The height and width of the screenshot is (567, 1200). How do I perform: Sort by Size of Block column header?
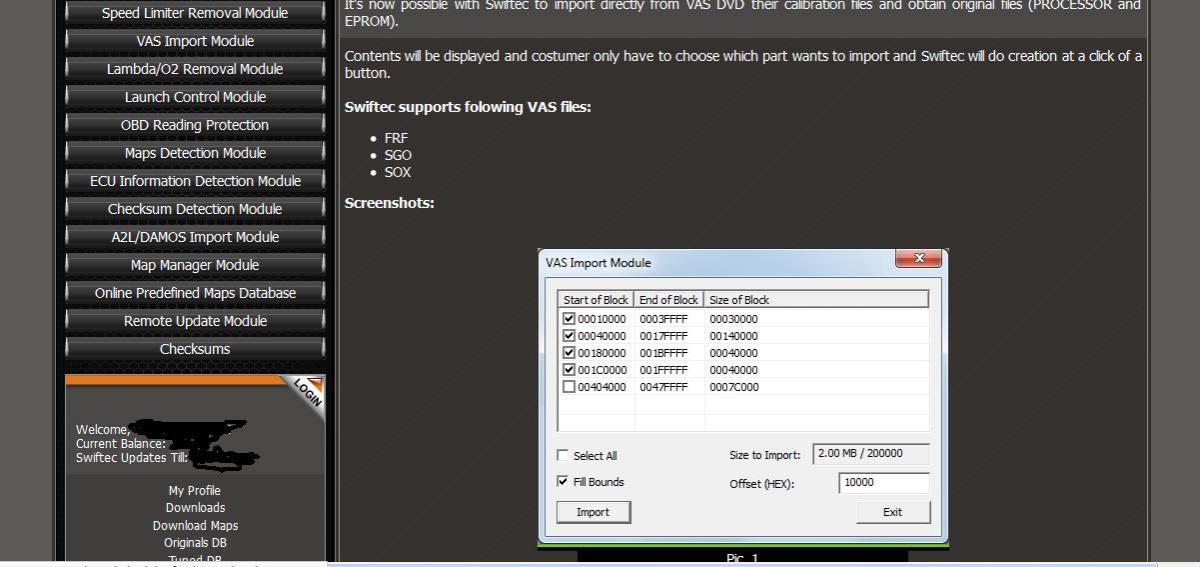point(816,300)
